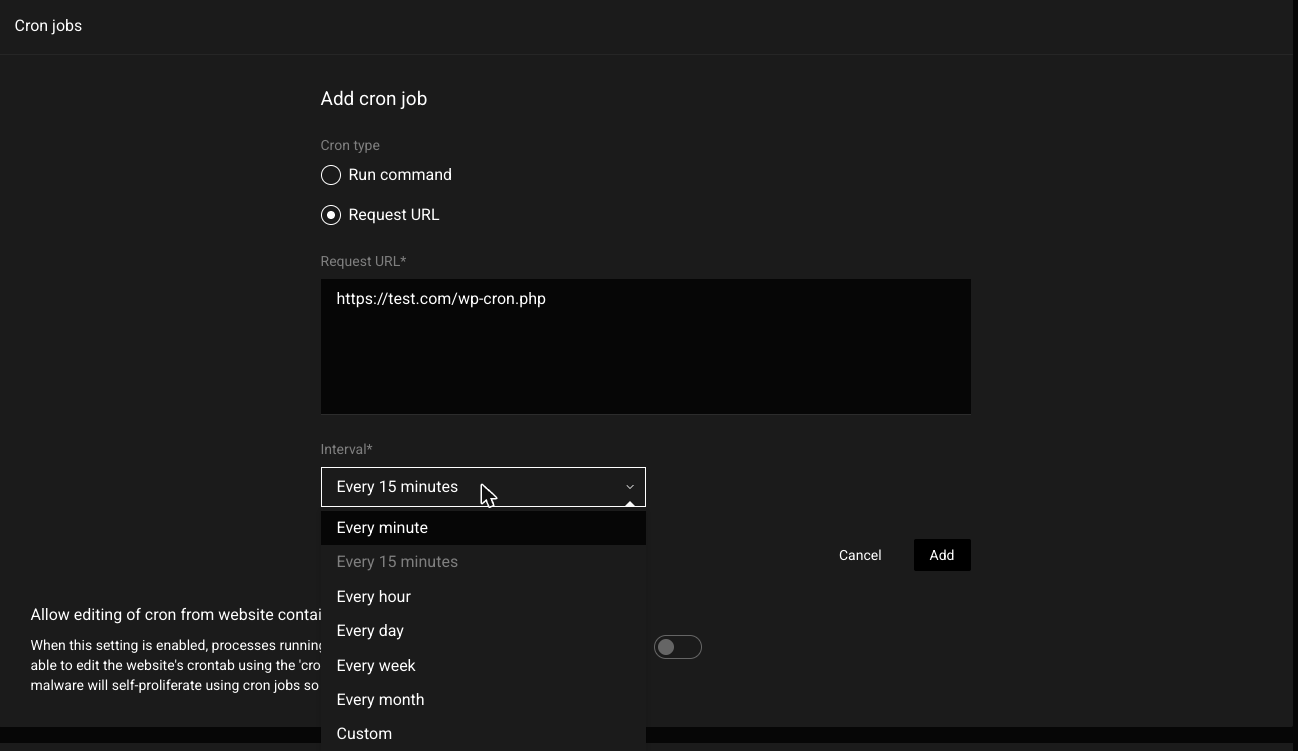
Task: Focus the Request URL text area
Action: [x=646, y=346]
